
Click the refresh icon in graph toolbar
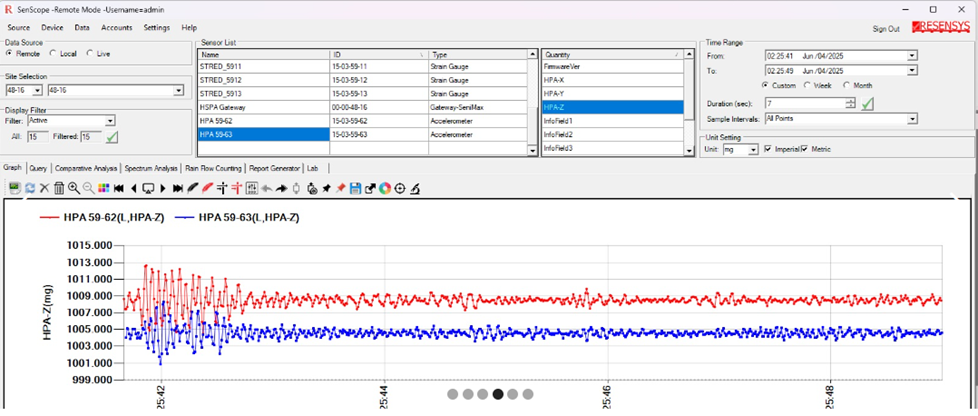30,188
